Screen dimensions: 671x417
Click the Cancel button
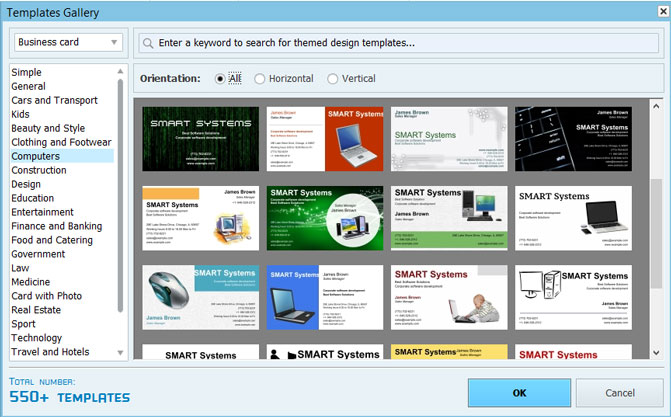(620, 393)
